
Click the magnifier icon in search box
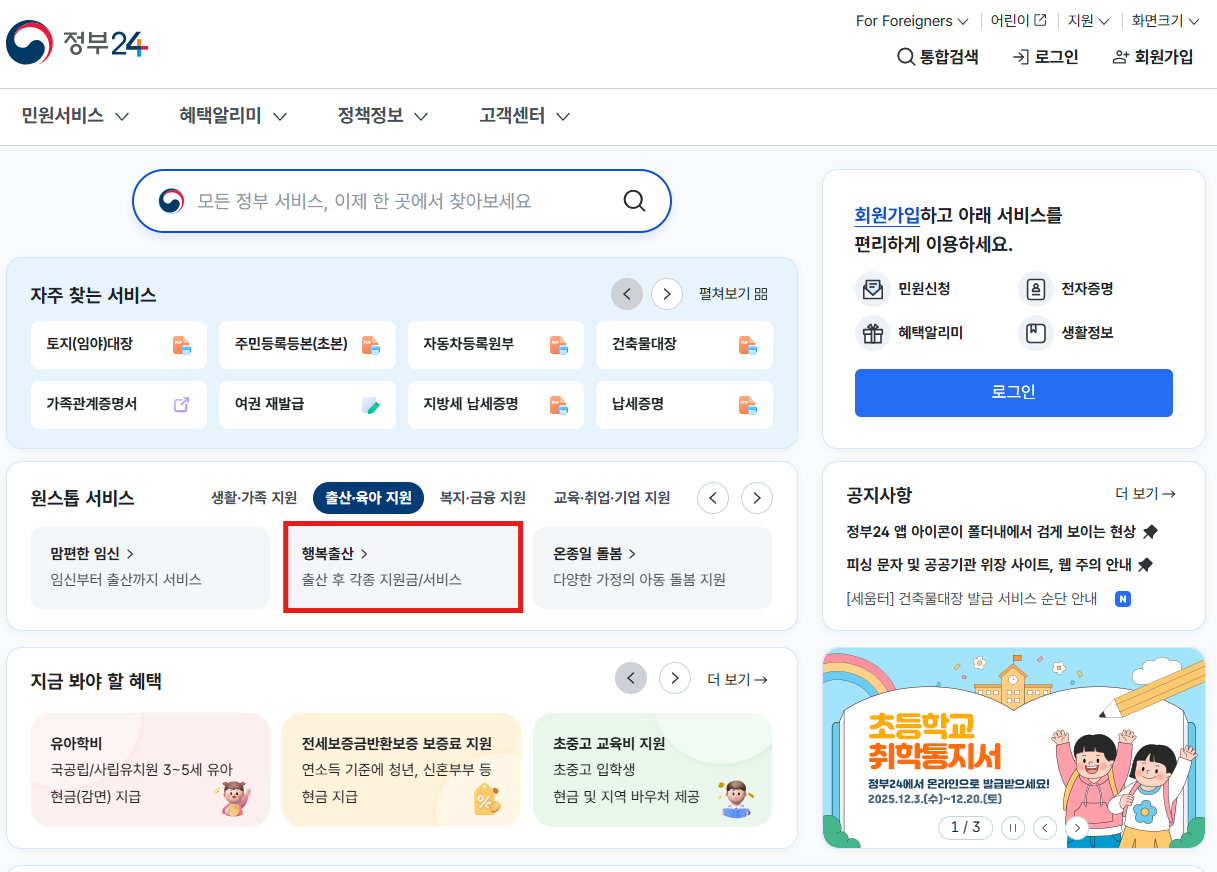click(x=634, y=201)
